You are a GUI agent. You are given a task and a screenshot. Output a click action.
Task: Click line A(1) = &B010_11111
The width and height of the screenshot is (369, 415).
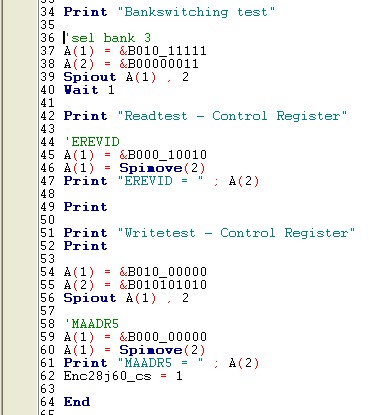(x=135, y=51)
